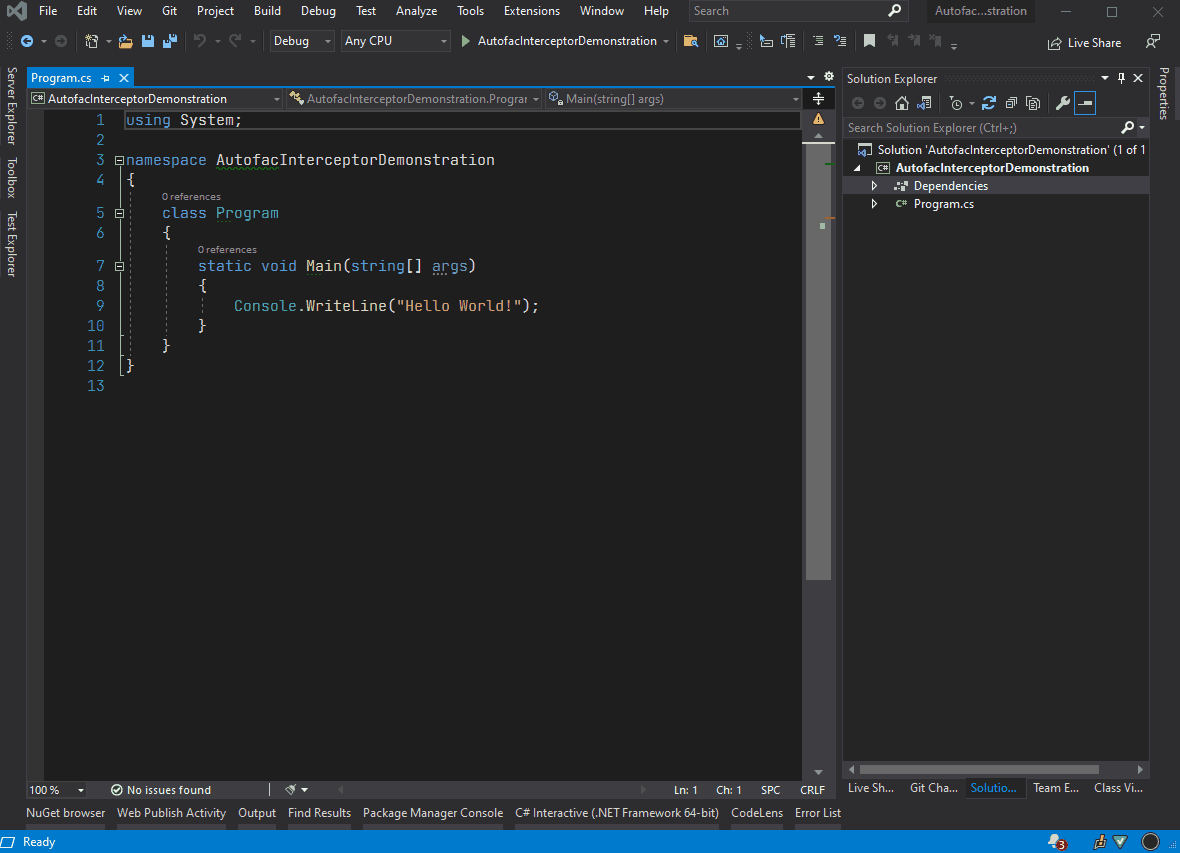Click the Save All icon
This screenshot has height=853, width=1180.
pos(169,41)
